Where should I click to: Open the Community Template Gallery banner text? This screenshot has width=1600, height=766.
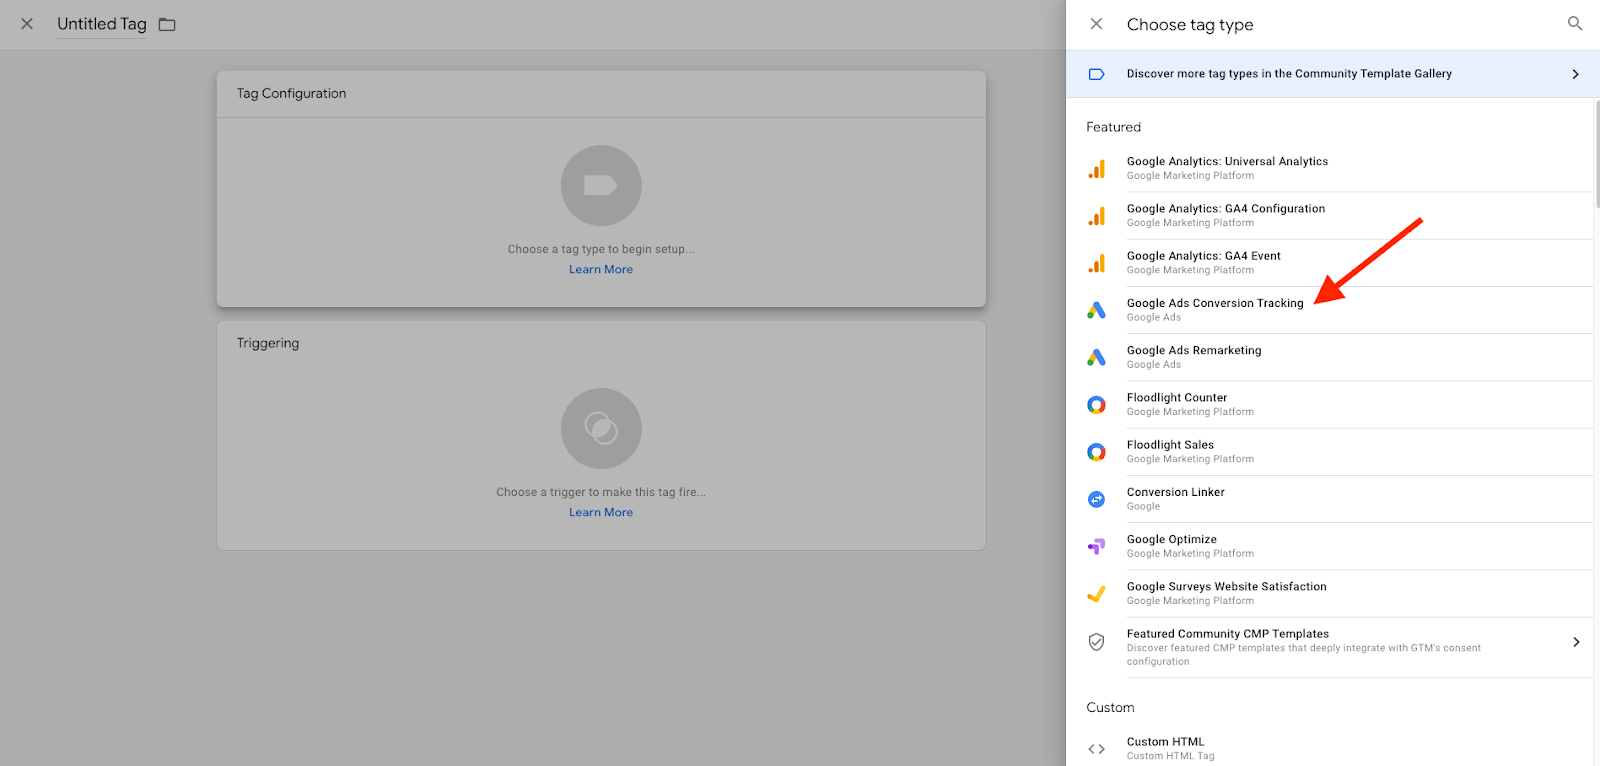coord(1289,74)
